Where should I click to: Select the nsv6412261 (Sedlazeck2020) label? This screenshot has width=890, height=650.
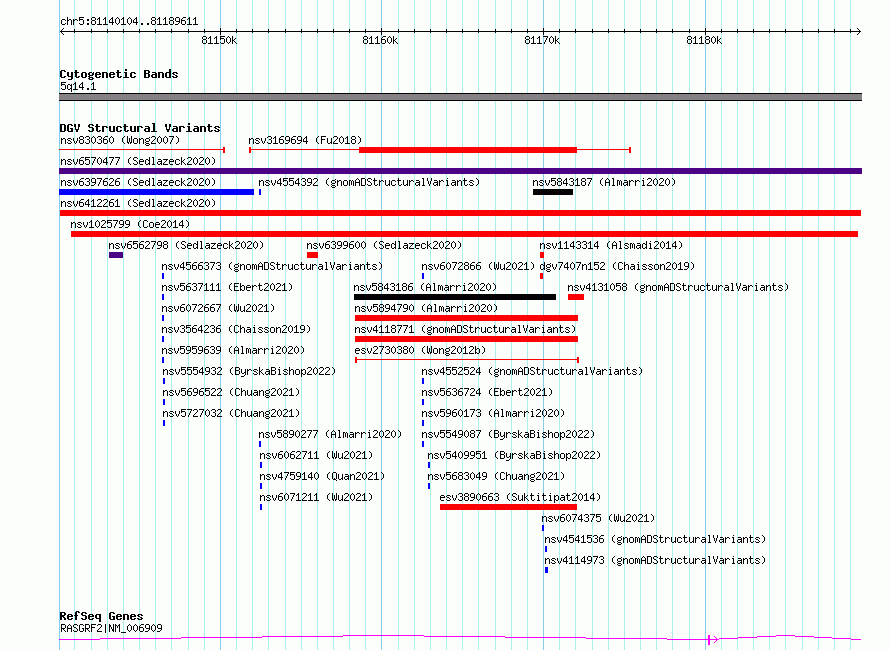point(138,203)
